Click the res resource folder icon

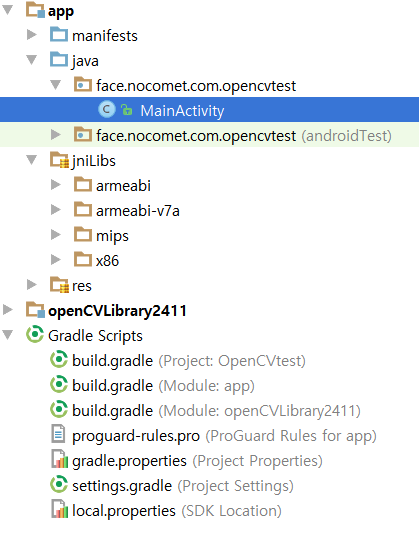pyautogui.click(x=59, y=284)
